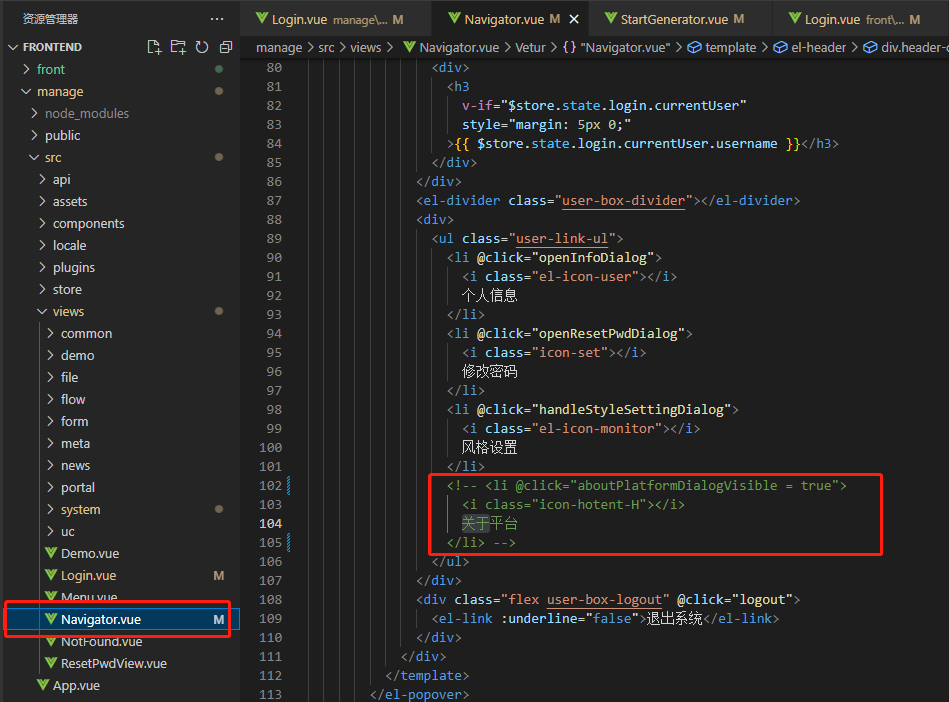Close the Navigator.vue editor tab
This screenshot has height=702, width=949.
(573, 19)
